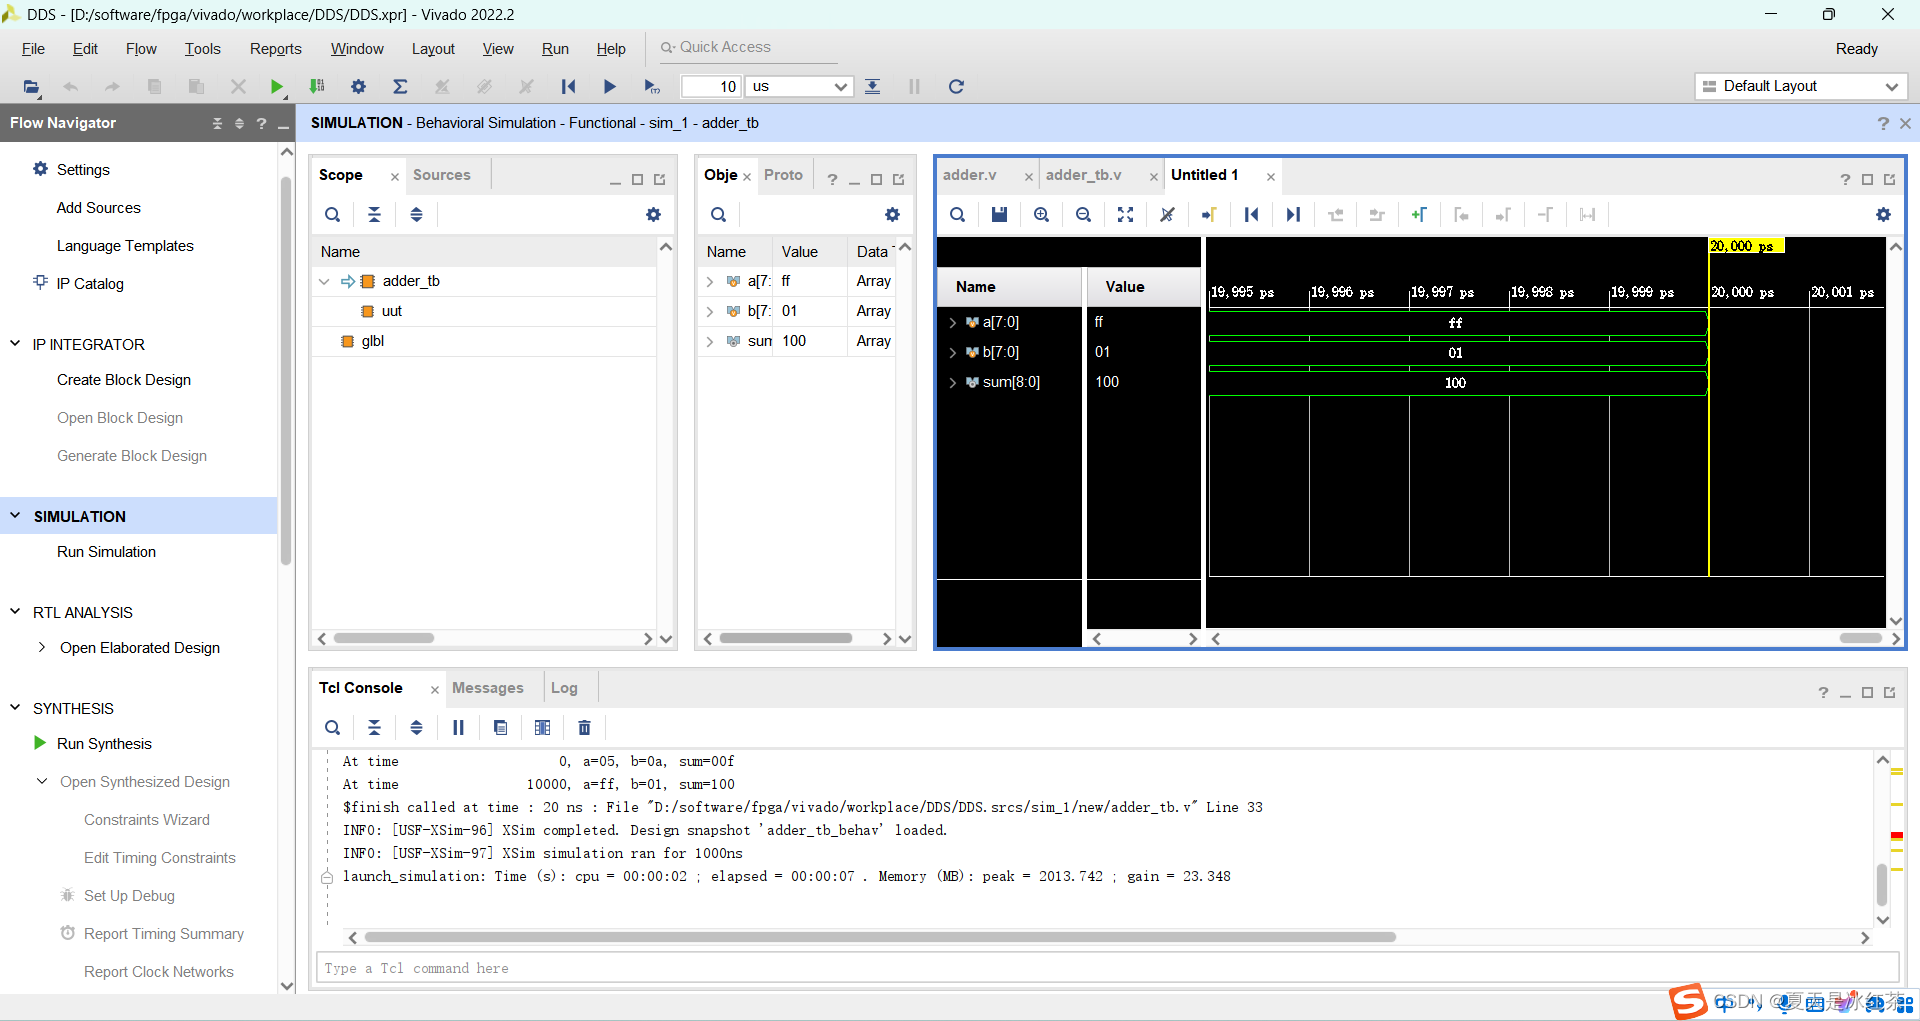Collapse the SIMULATION section in Flow Navigator
The image size is (1920, 1021).
tap(15, 516)
